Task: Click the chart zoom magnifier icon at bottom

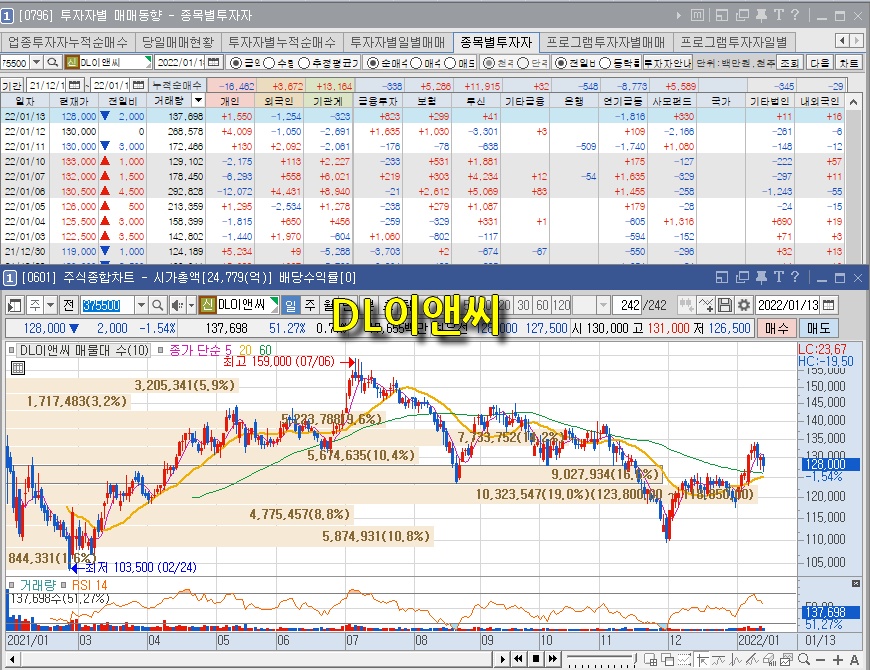Action: 803,659
